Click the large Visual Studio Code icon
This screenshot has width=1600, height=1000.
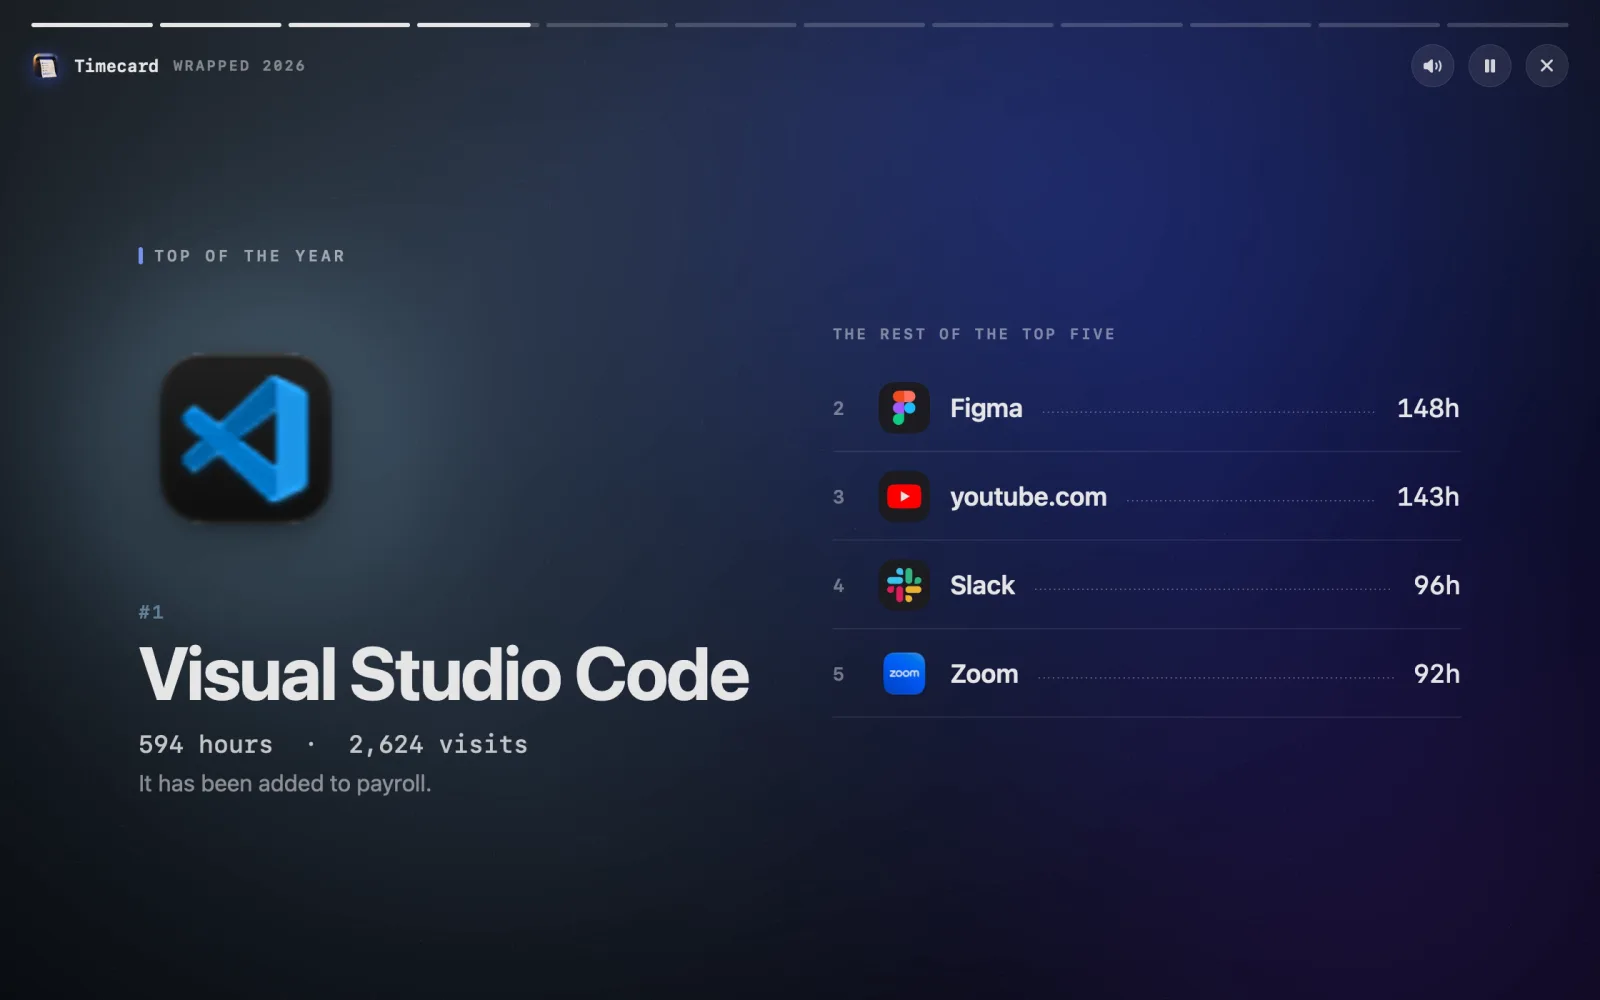click(x=245, y=438)
